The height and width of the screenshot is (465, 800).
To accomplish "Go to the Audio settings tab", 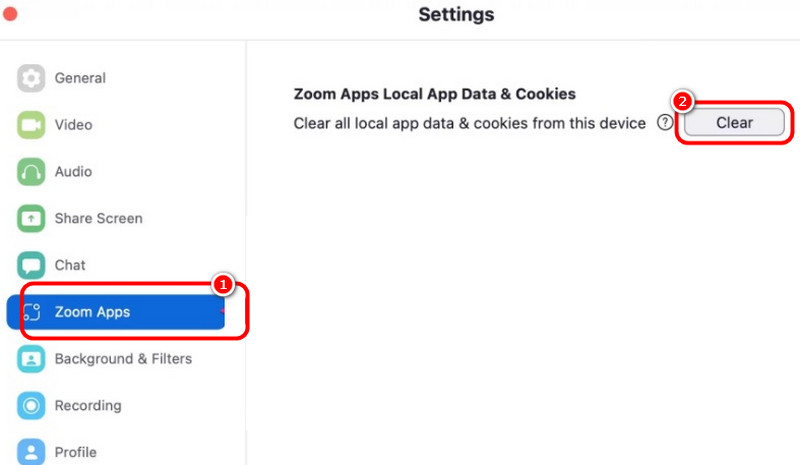I will [73, 172].
